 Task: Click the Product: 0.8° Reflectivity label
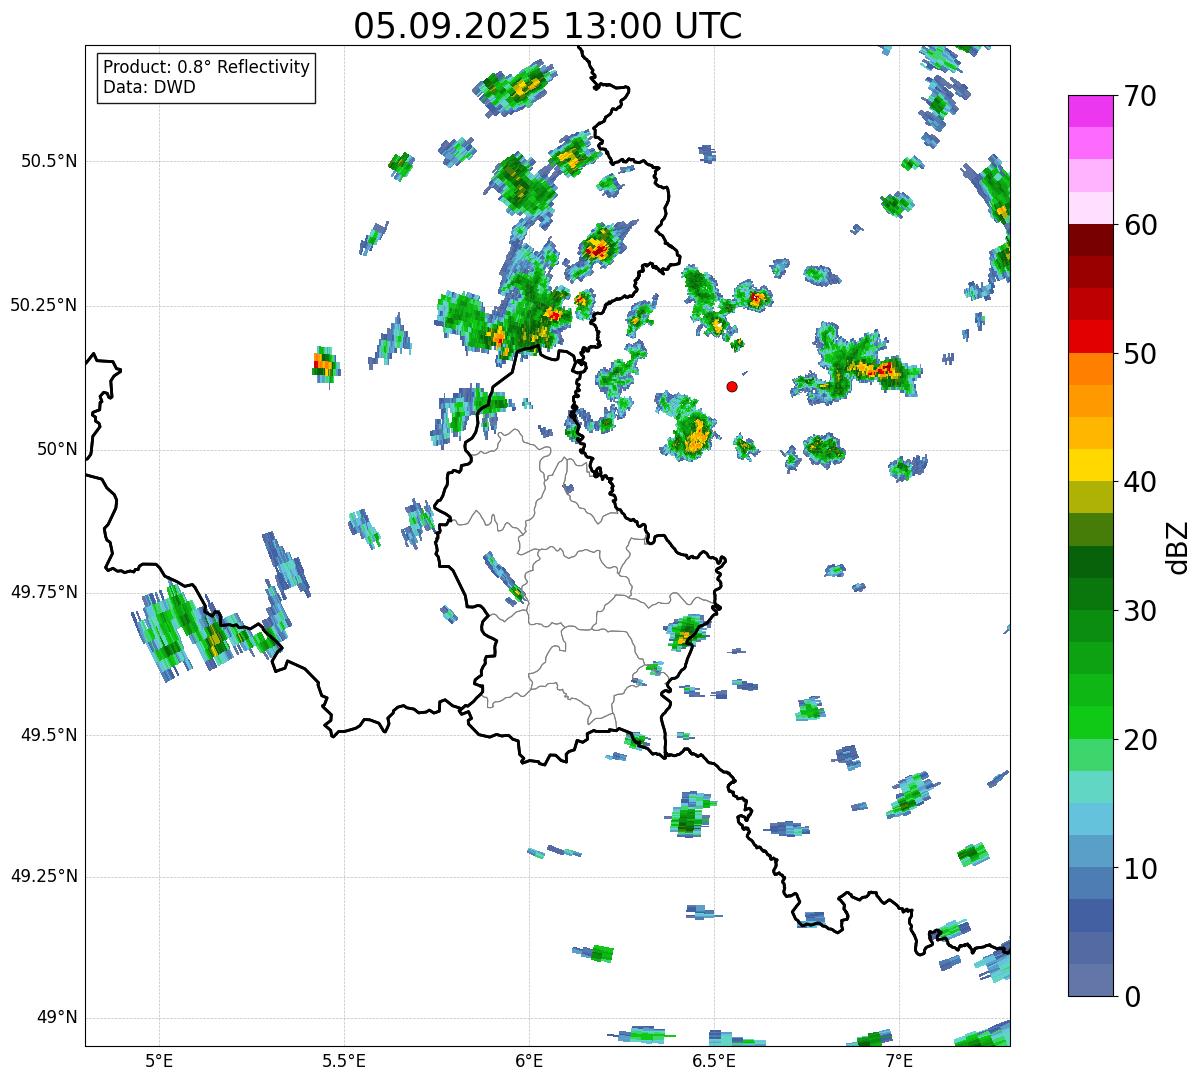click(x=207, y=67)
